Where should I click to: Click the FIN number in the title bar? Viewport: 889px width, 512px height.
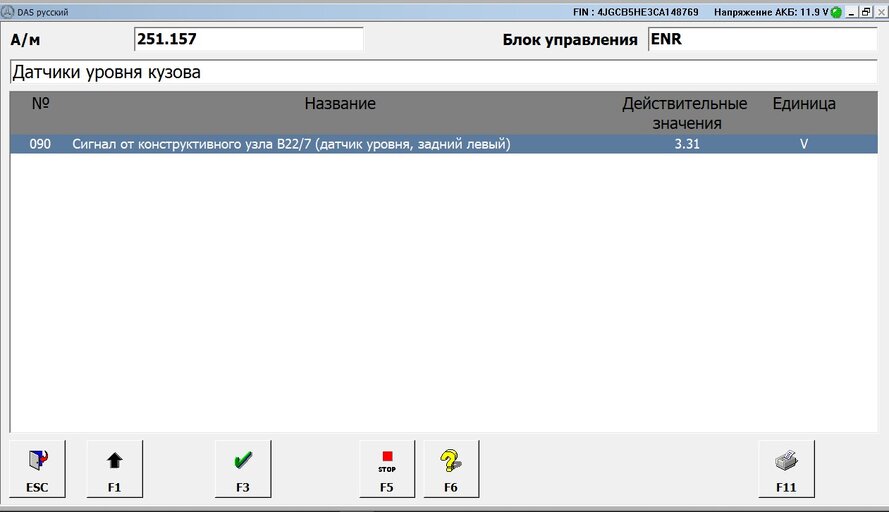point(636,12)
